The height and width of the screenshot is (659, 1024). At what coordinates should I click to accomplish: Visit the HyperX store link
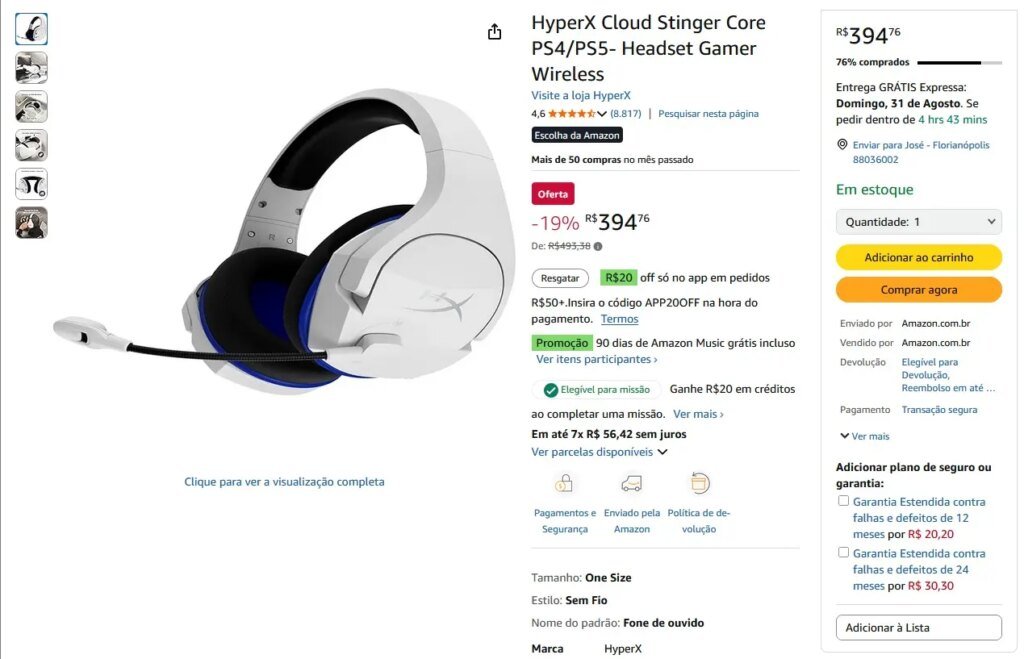(x=581, y=95)
